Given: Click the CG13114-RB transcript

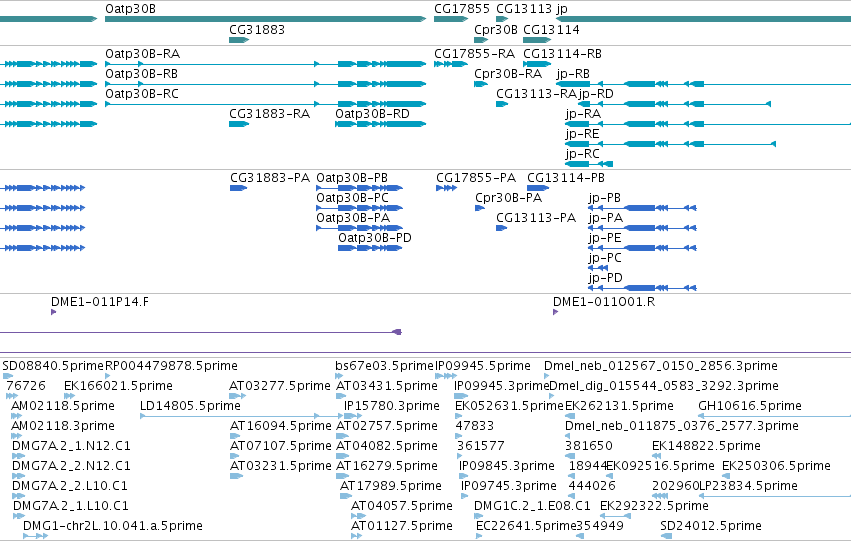Looking at the screenshot, I should (537, 64).
